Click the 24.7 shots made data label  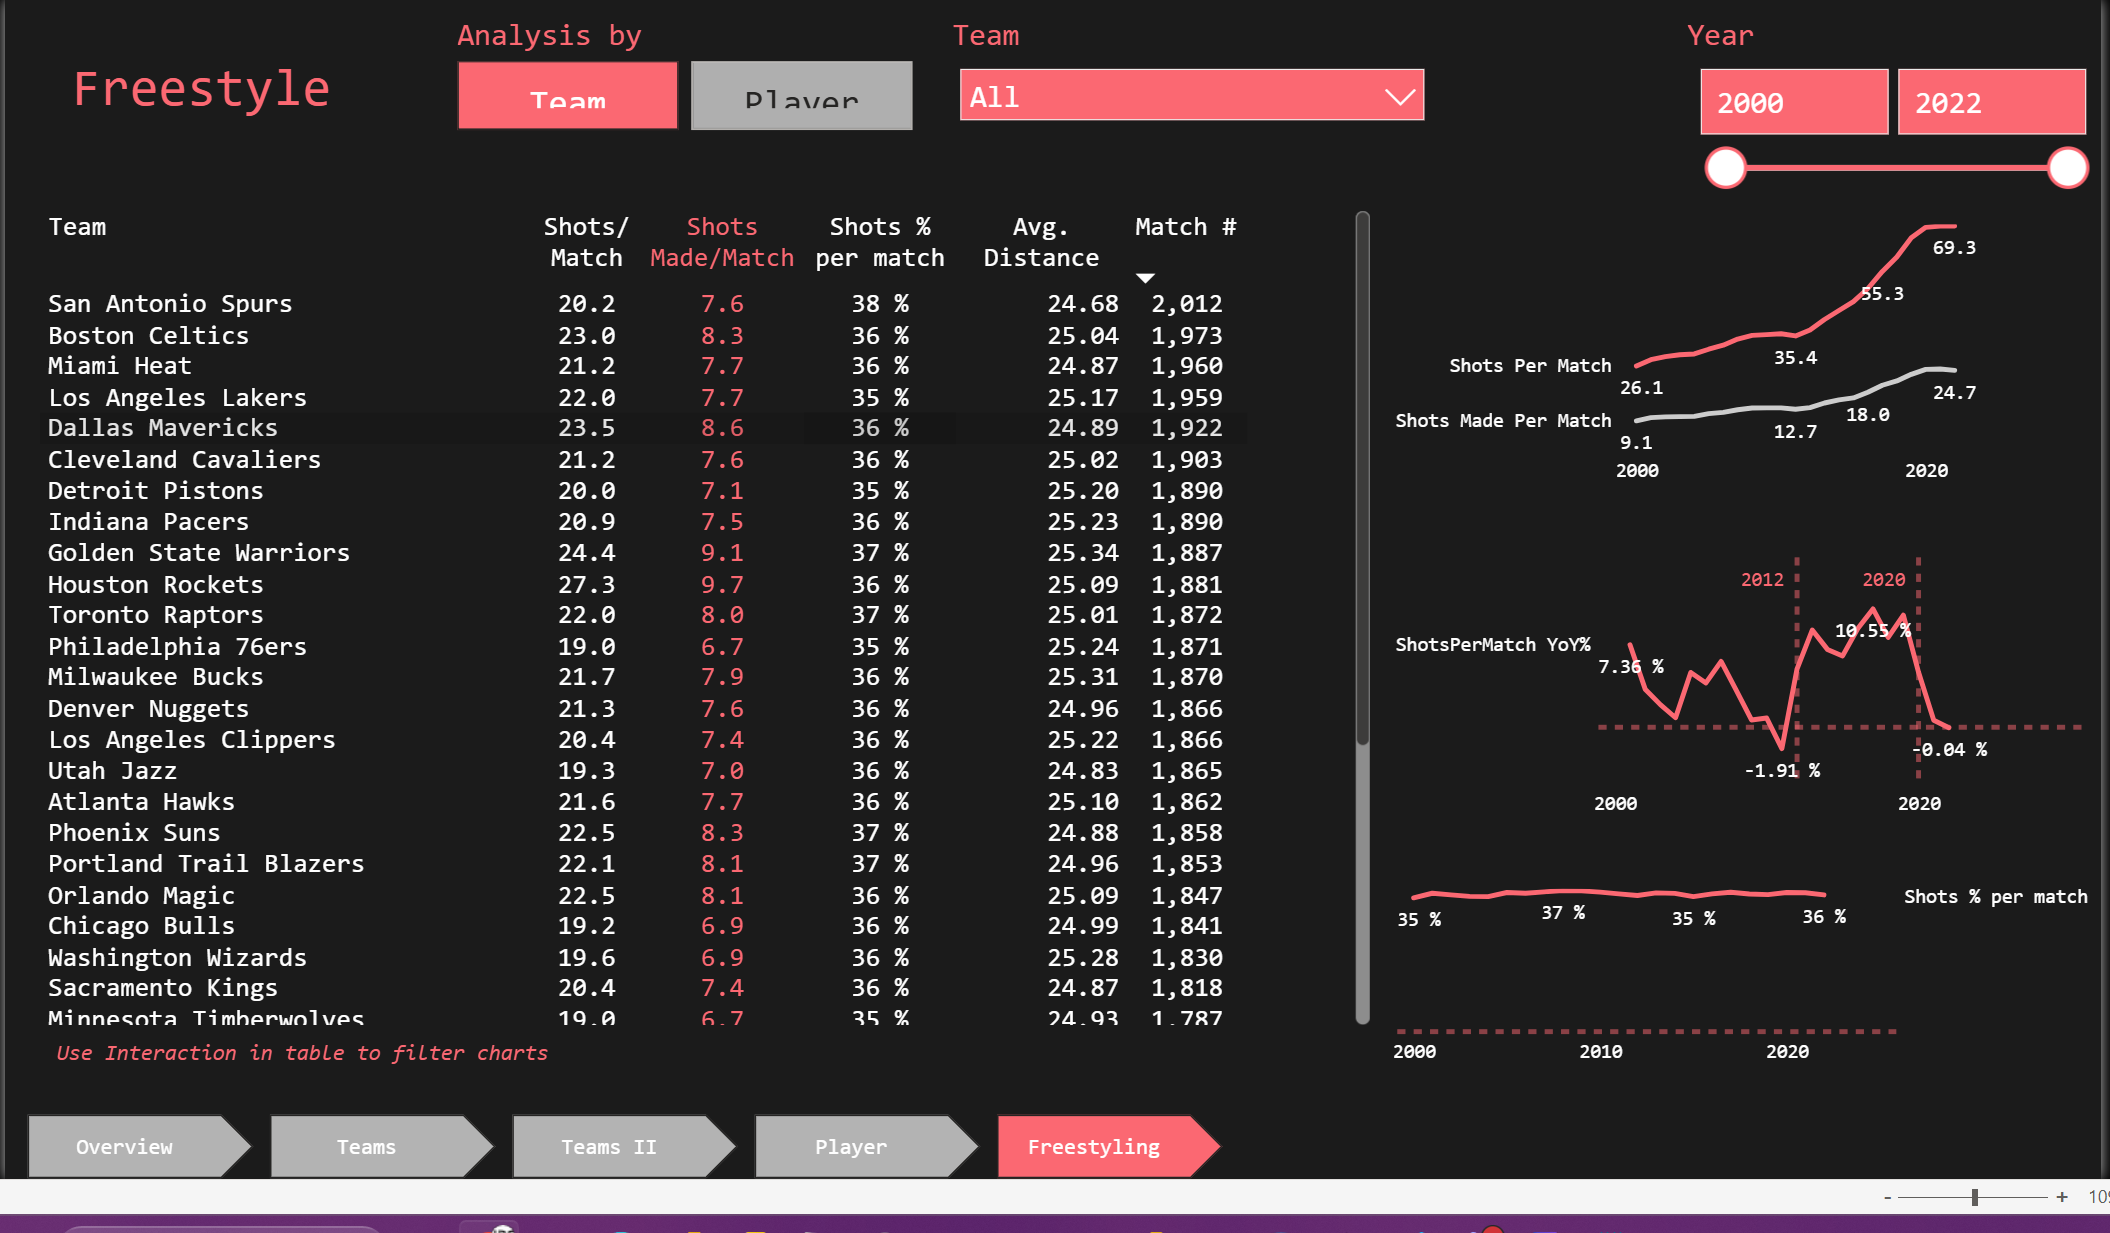coord(1954,392)
